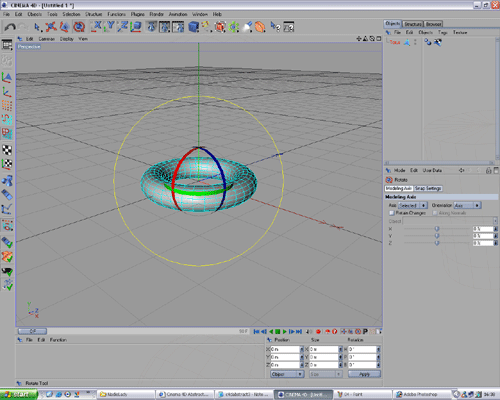Click the Add Light object icon
Screen dimensions: 500x400
pos(247,27)
